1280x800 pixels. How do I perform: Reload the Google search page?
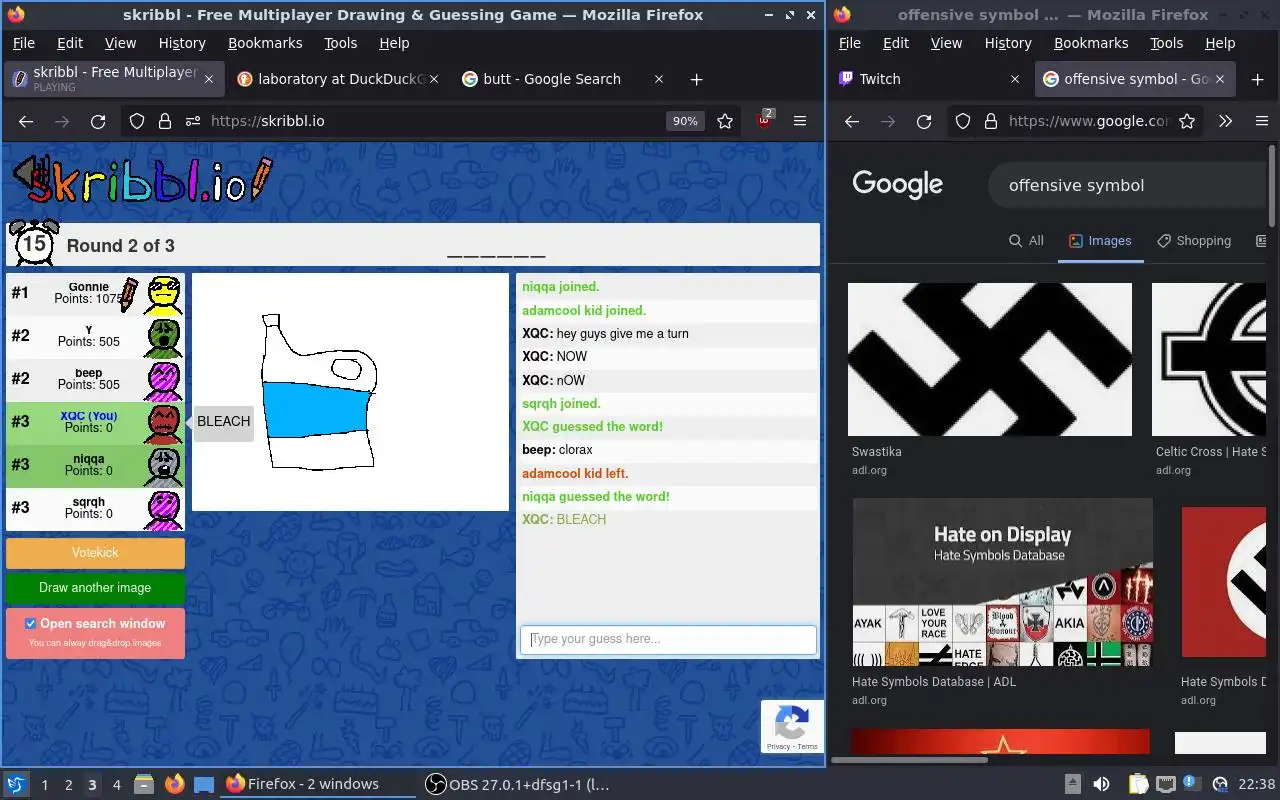[924, 121]
